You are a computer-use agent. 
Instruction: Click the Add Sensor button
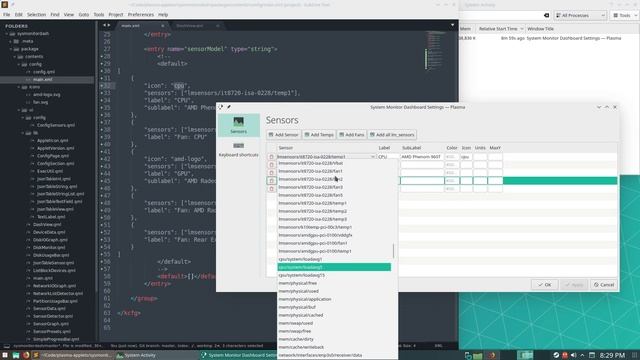pos(283,135)
